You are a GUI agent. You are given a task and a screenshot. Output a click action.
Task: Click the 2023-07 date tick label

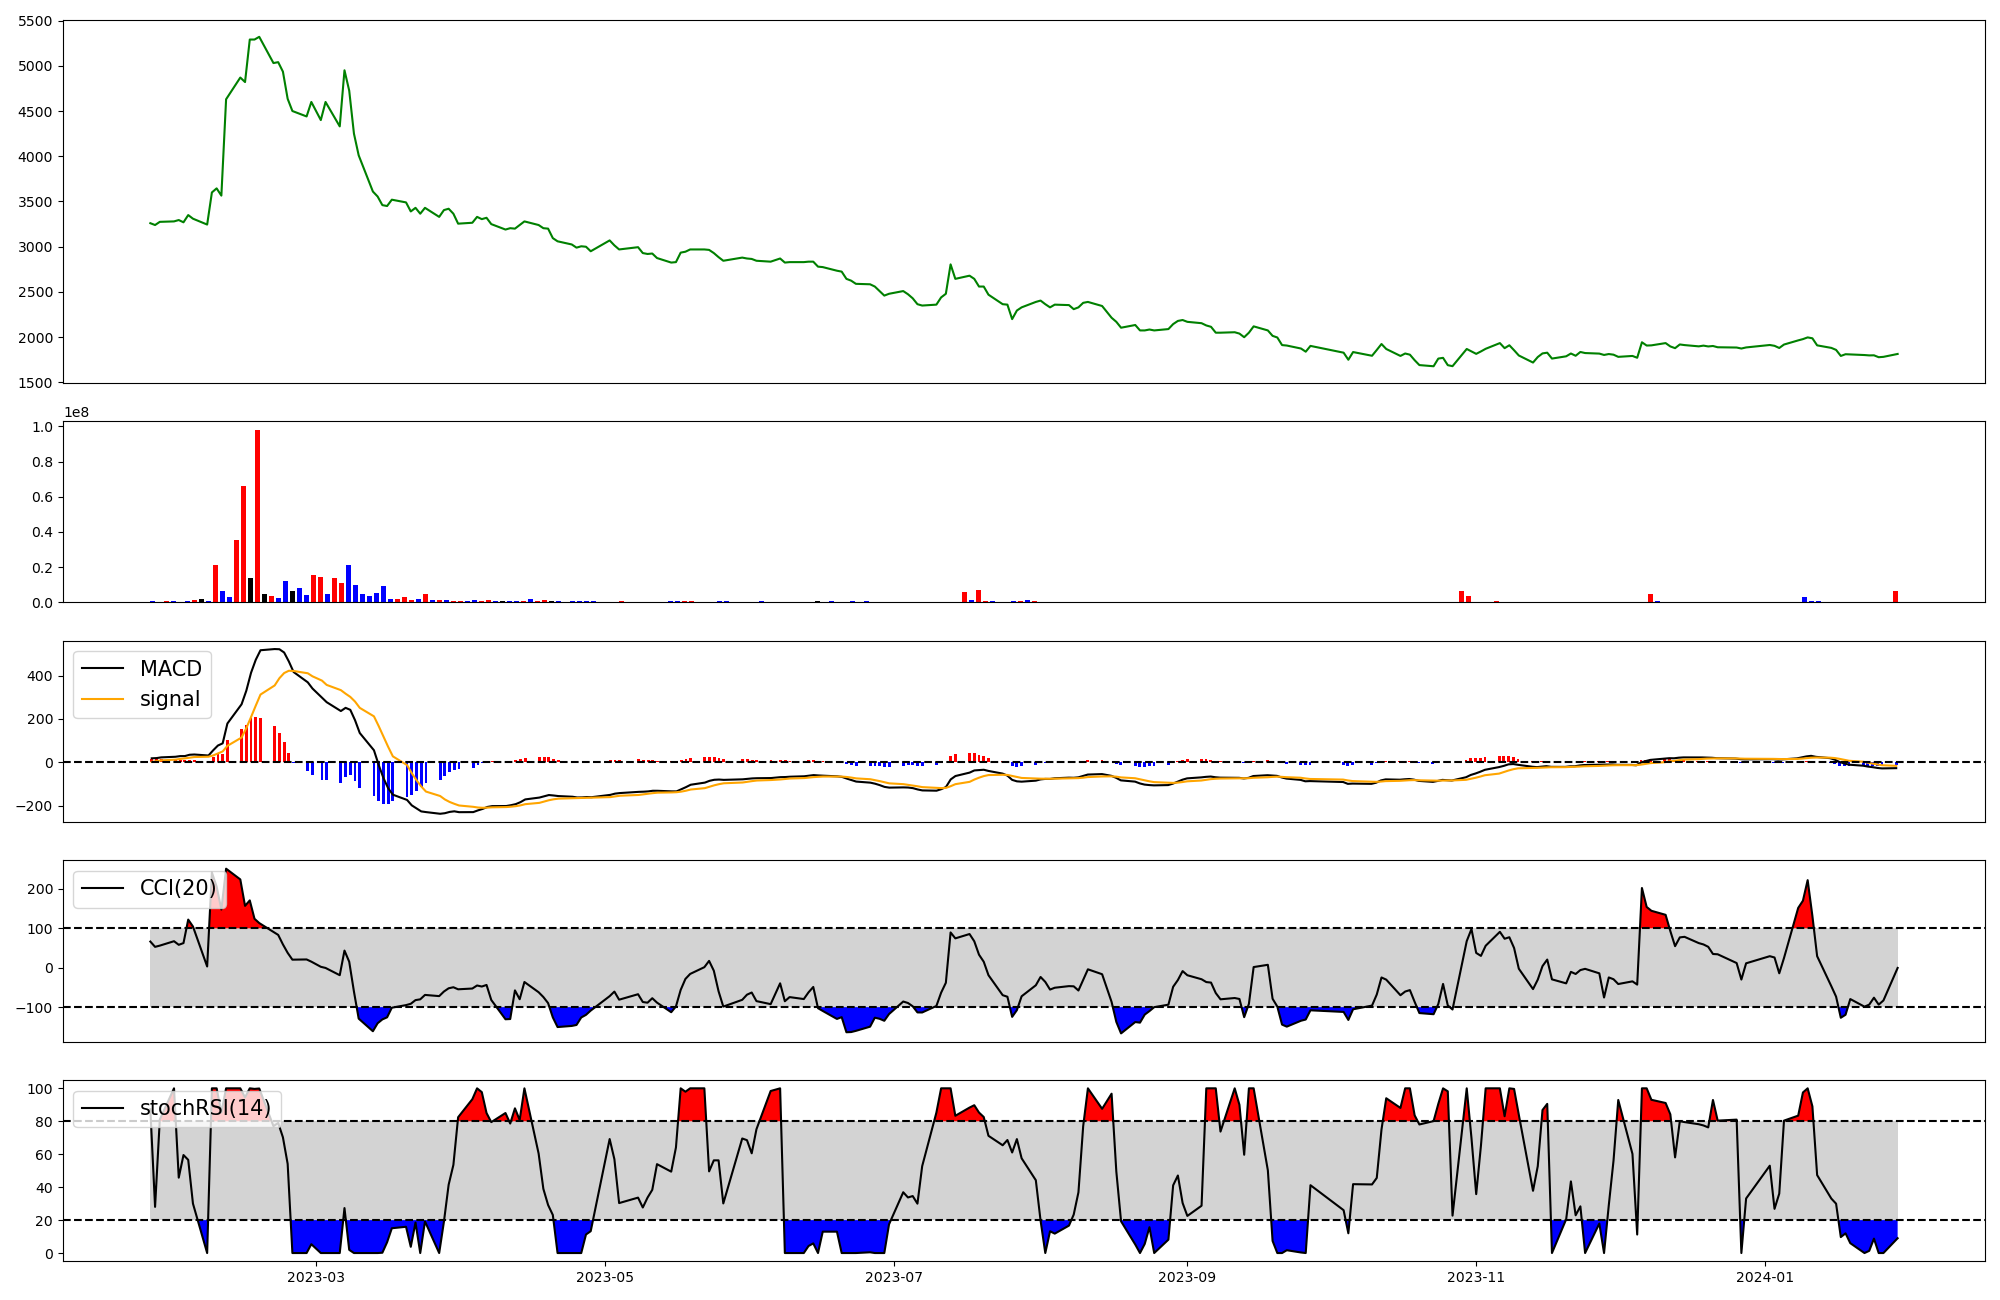tap(893, 1277)
